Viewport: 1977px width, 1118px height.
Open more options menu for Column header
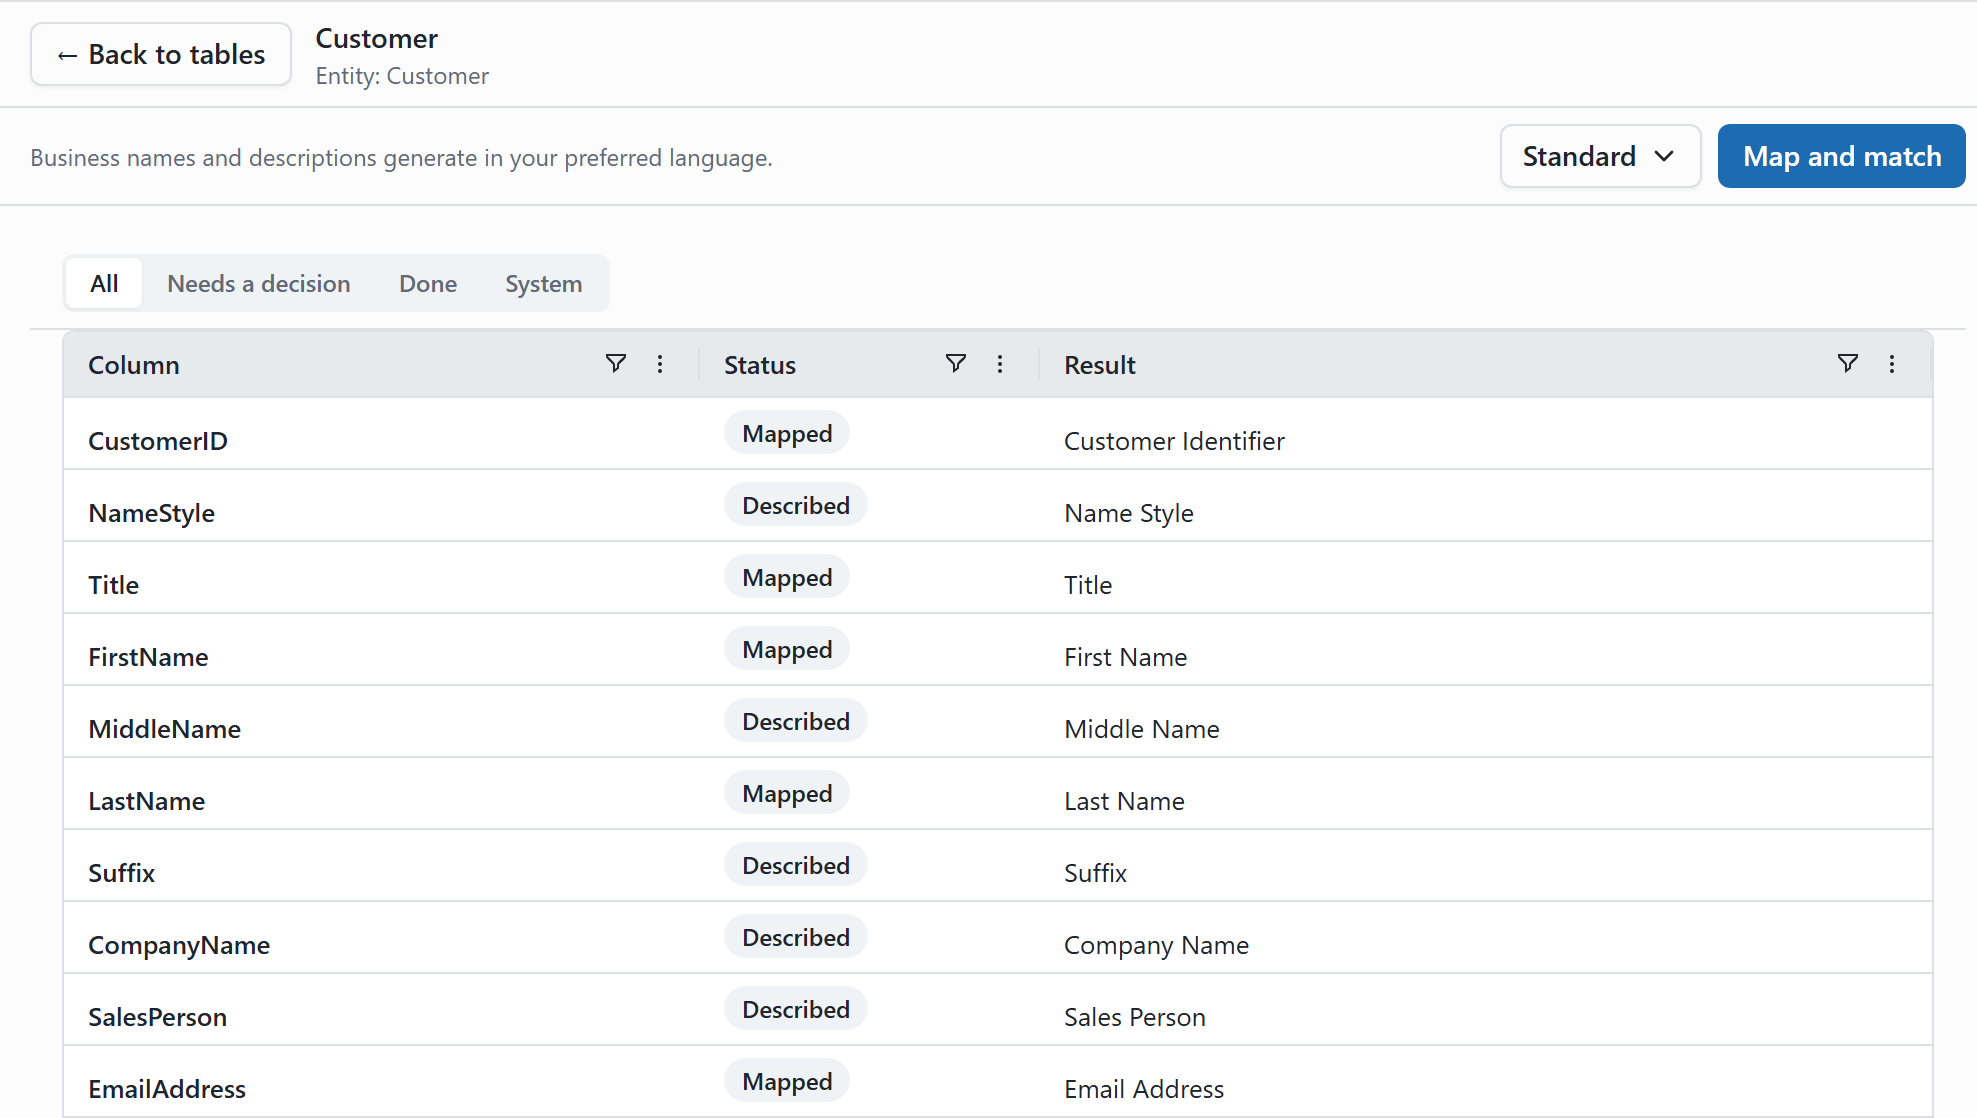tap(660, 364)
